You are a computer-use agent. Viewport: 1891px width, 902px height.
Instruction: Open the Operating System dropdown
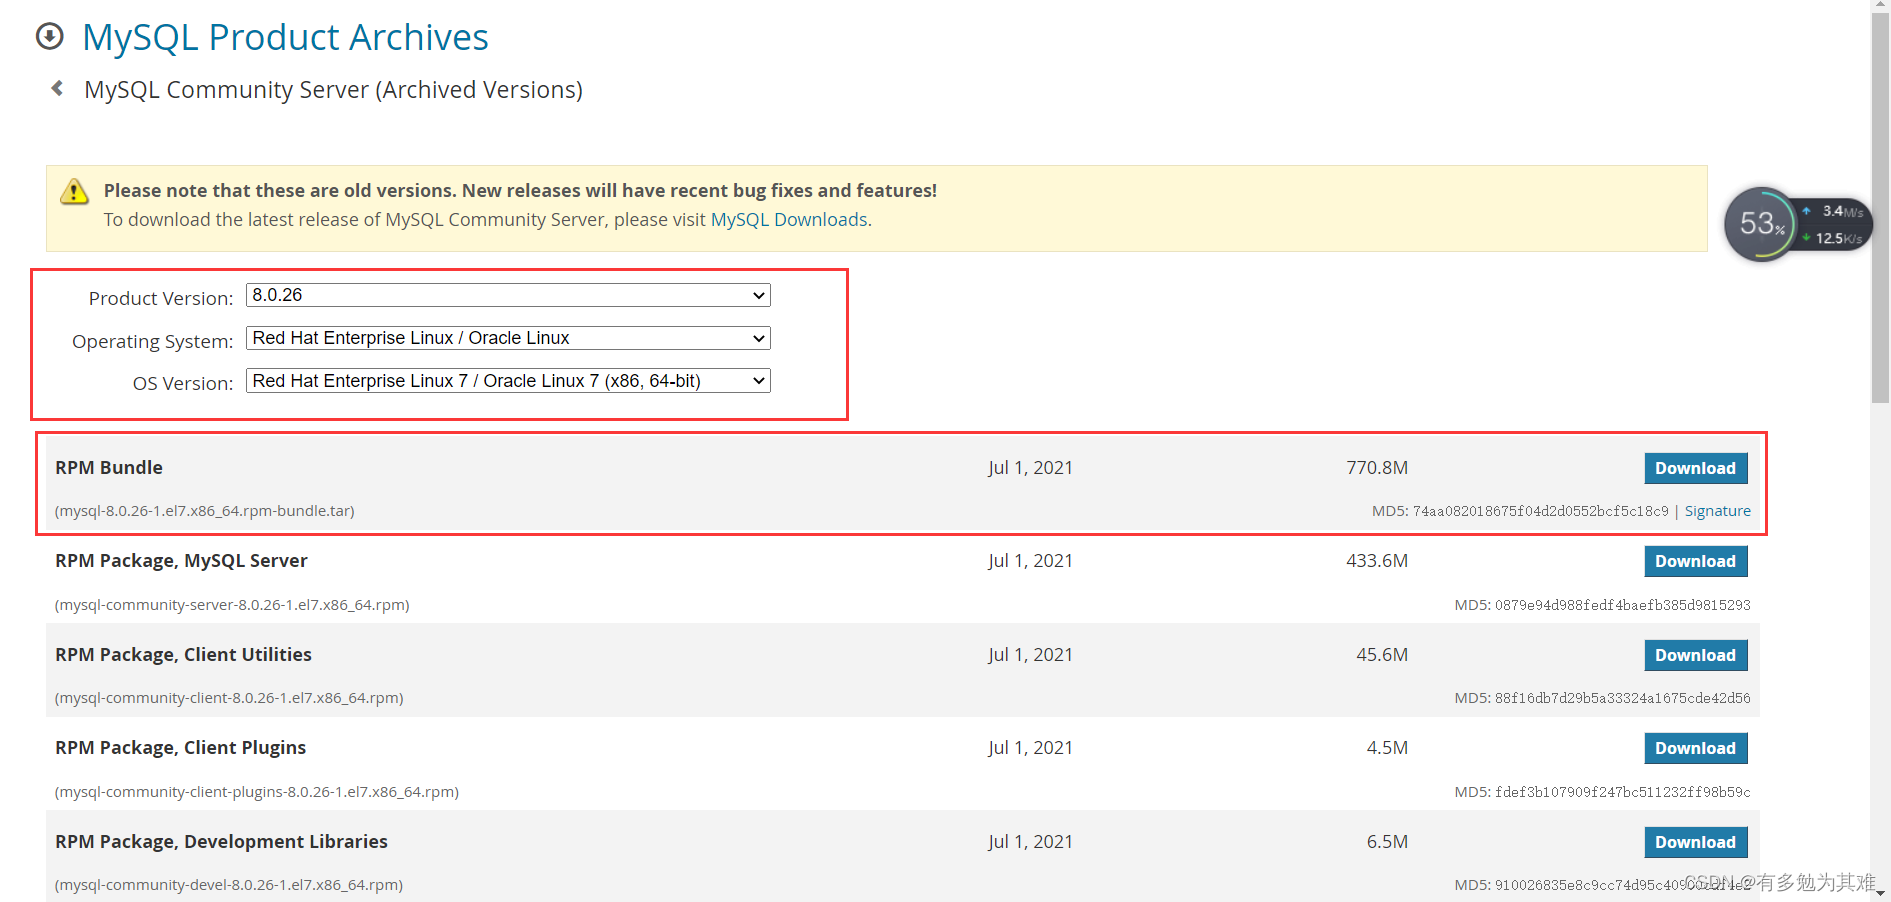coord(508,338)
